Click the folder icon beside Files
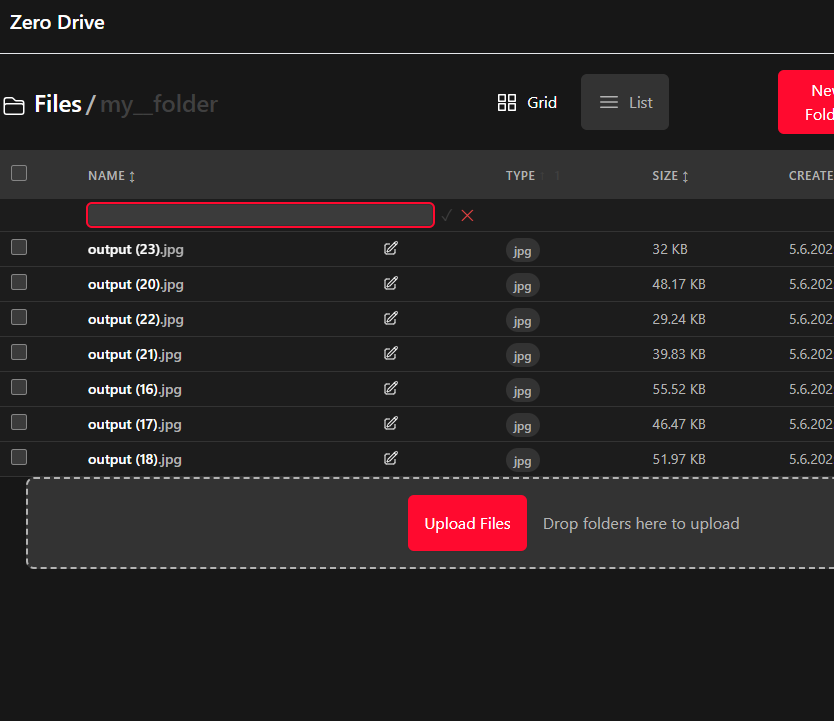 tap(14, 105)
